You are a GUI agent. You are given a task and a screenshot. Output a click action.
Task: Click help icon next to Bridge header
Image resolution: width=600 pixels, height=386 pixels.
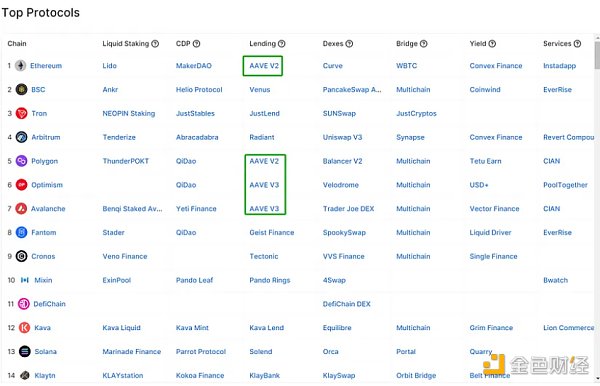[424, 44]
